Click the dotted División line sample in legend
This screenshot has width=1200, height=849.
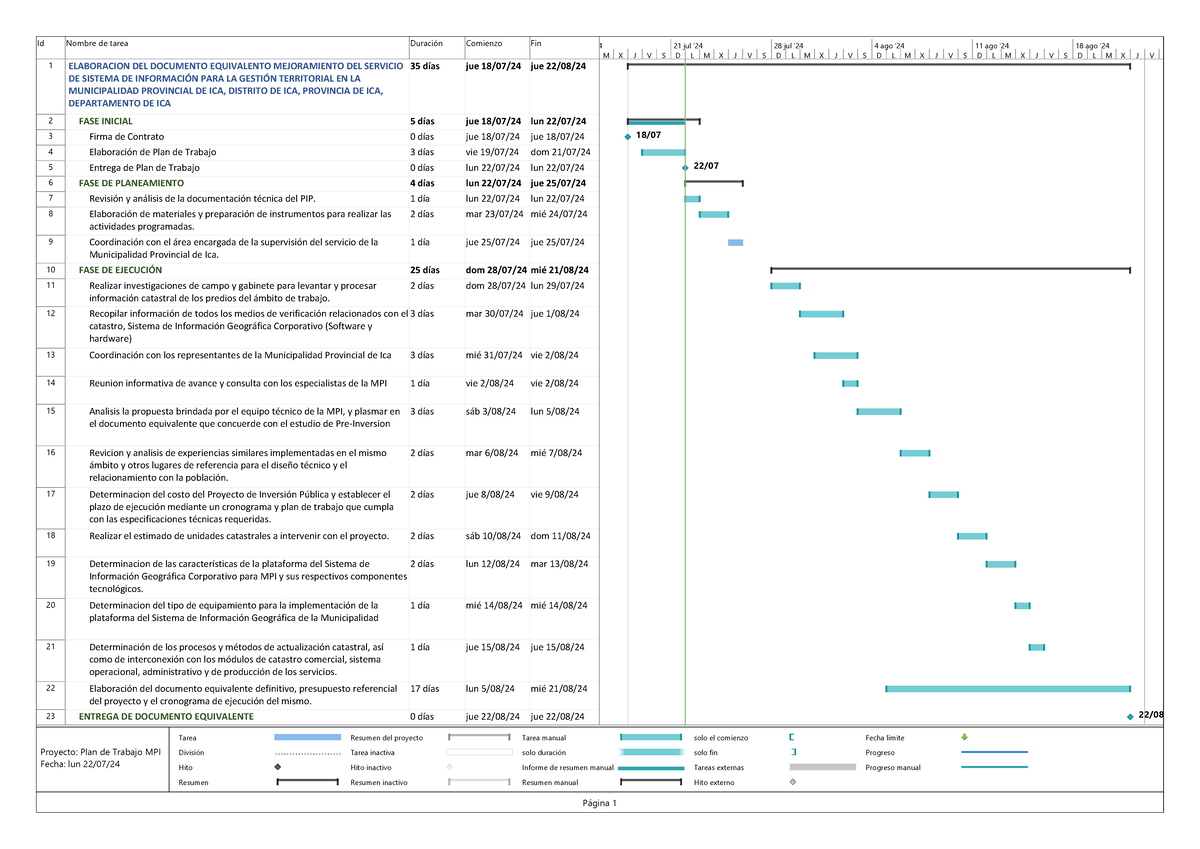tap(308, 752)
